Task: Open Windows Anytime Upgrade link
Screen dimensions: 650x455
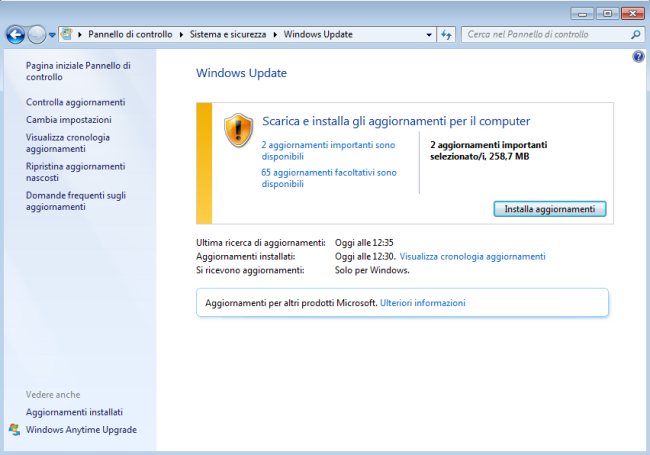Action: (81, 430)
